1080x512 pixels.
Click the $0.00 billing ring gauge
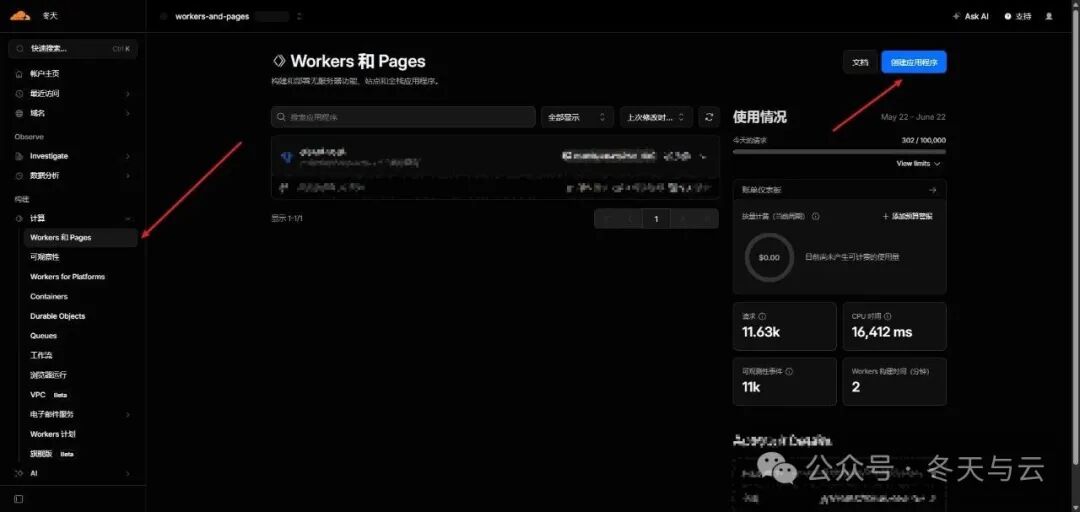[x=769, y=257]
